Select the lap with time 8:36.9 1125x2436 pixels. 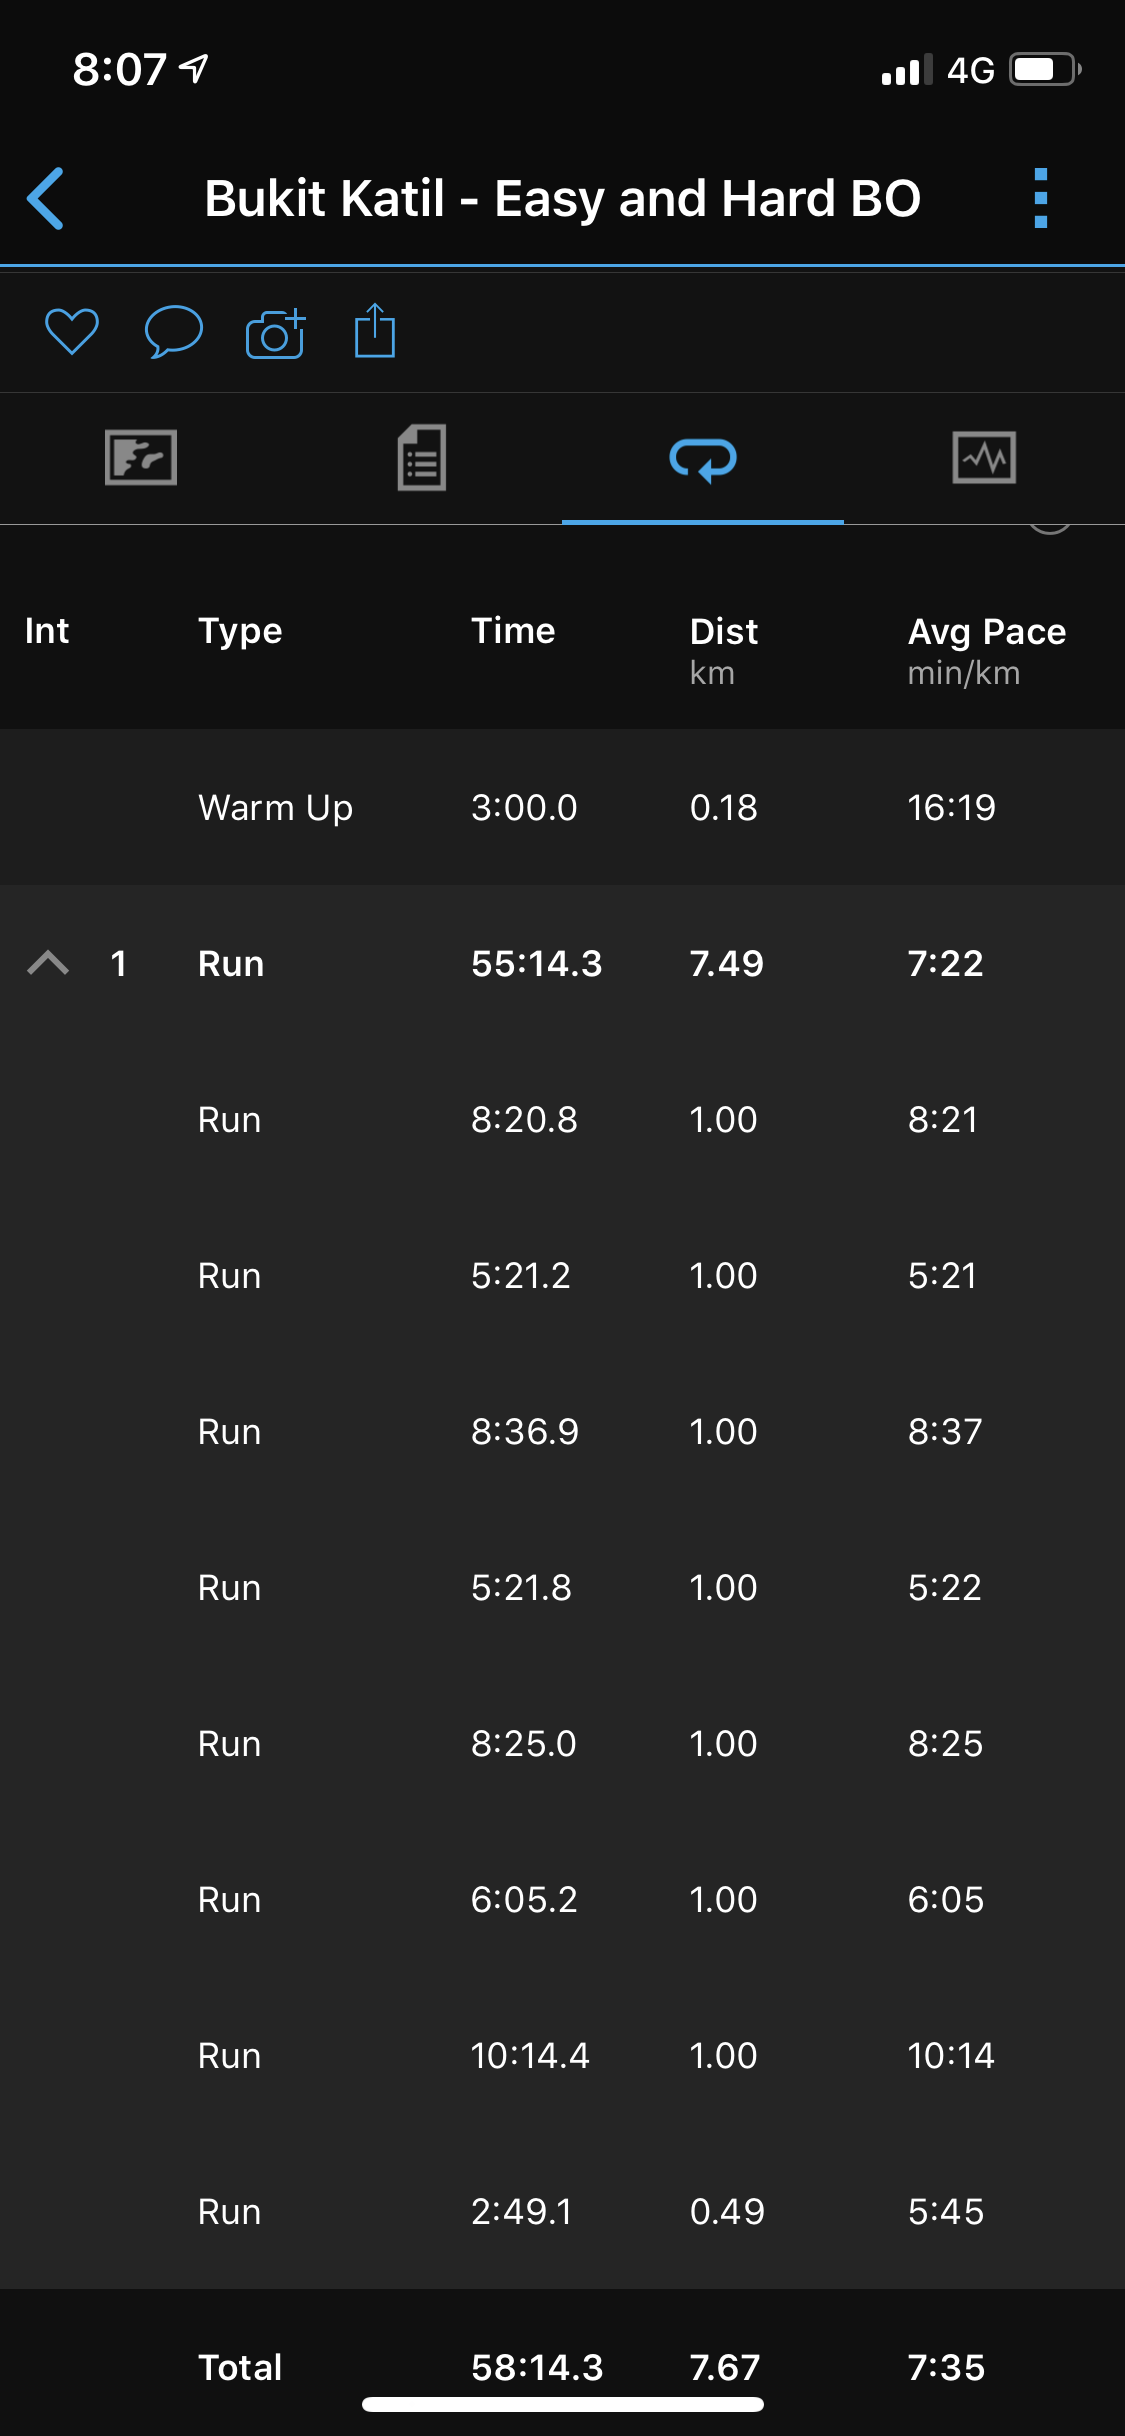562,1431
